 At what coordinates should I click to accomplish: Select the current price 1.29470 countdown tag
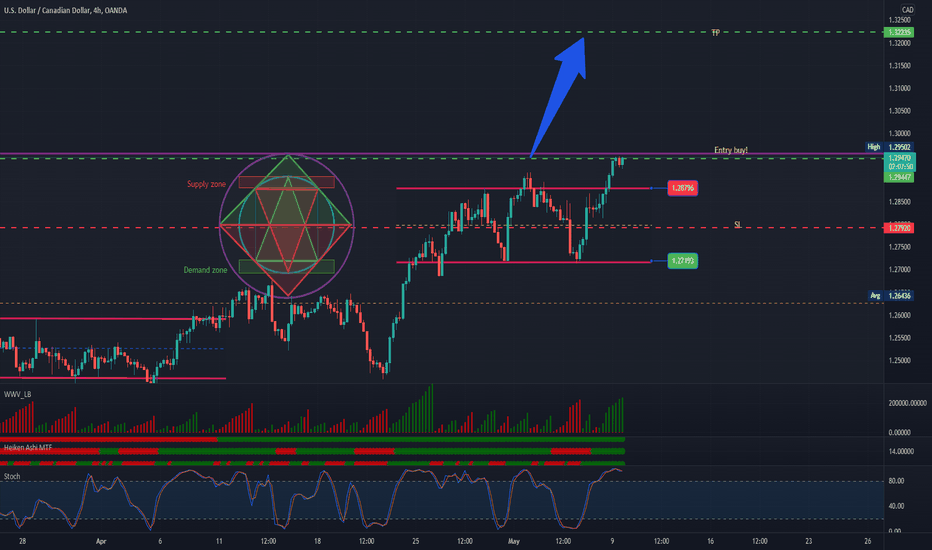pos(900,162)
